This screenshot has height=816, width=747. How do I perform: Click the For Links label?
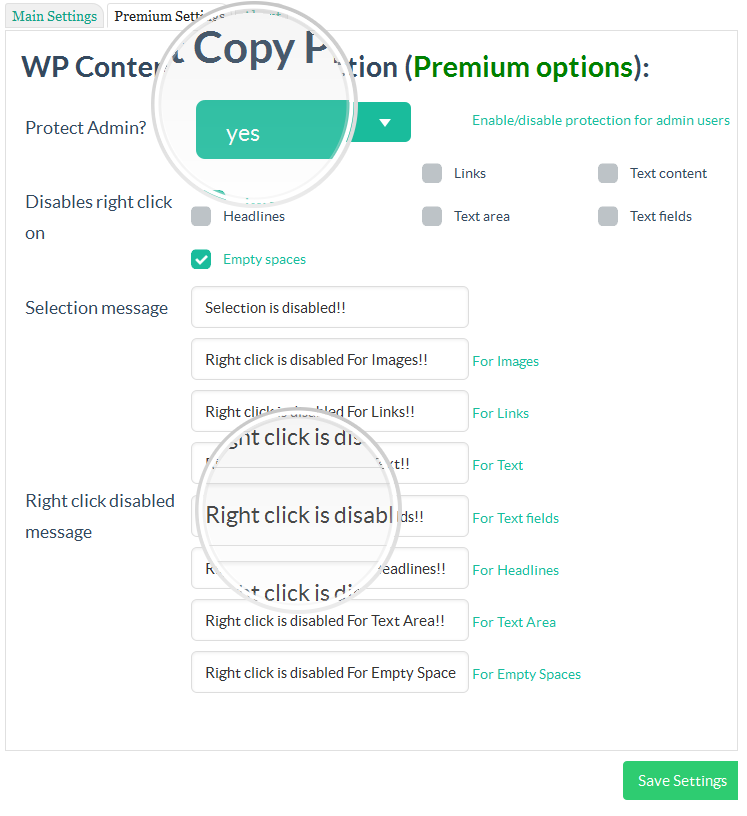coord(500,413)
